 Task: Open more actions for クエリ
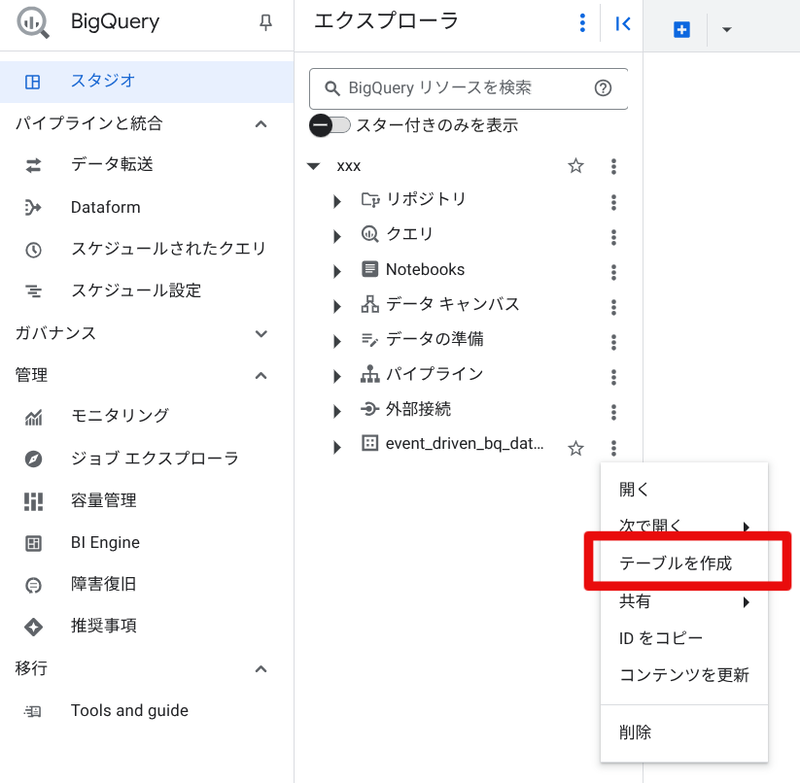click(x=613, y=237)
